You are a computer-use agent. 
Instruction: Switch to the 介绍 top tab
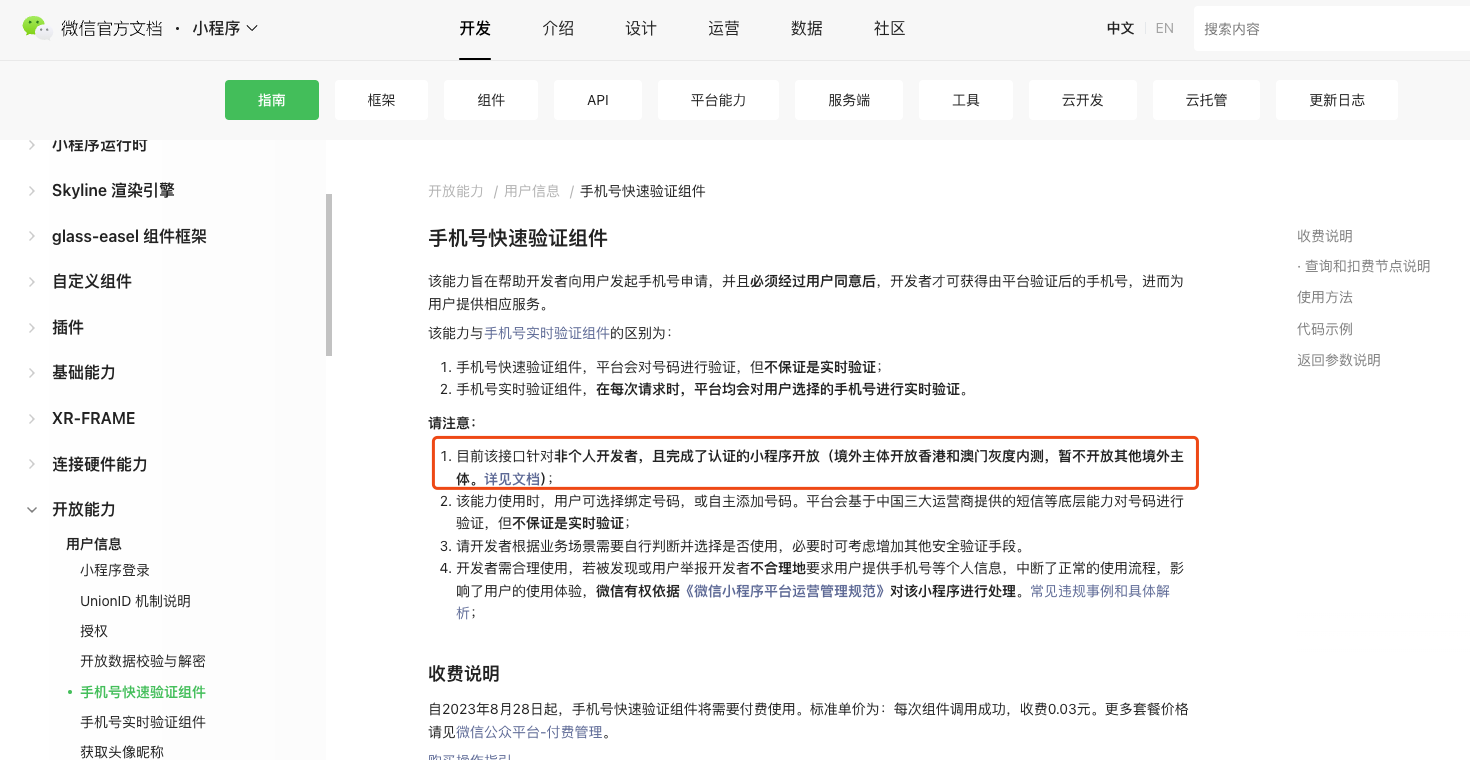pyautogui.click(x=558, y=28)
